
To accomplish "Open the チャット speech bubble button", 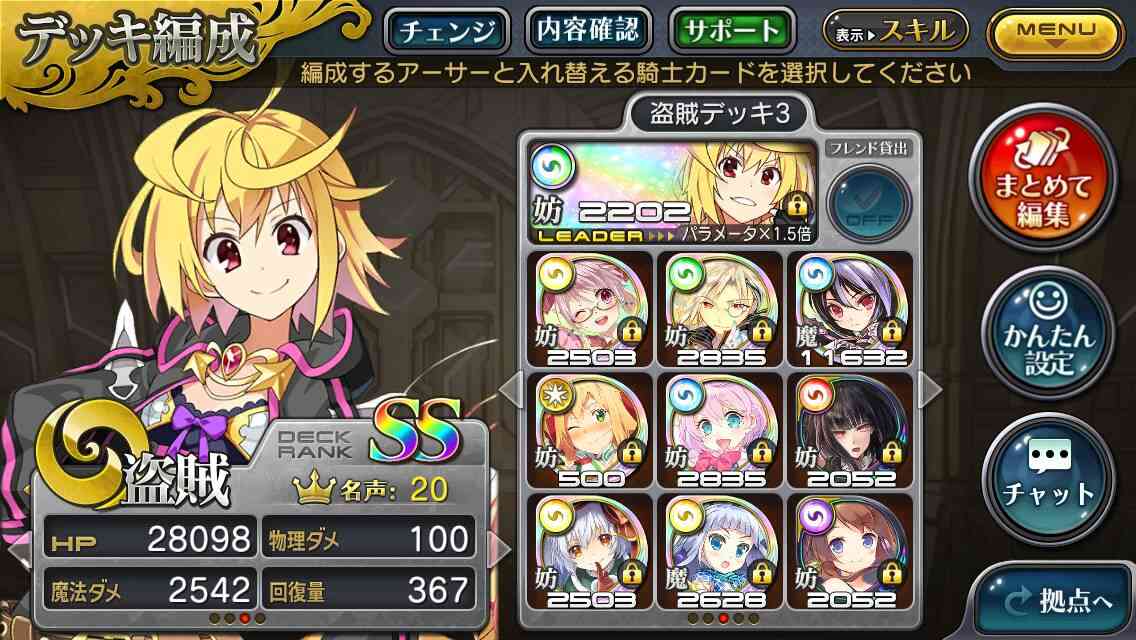I will pos(1048,477).
